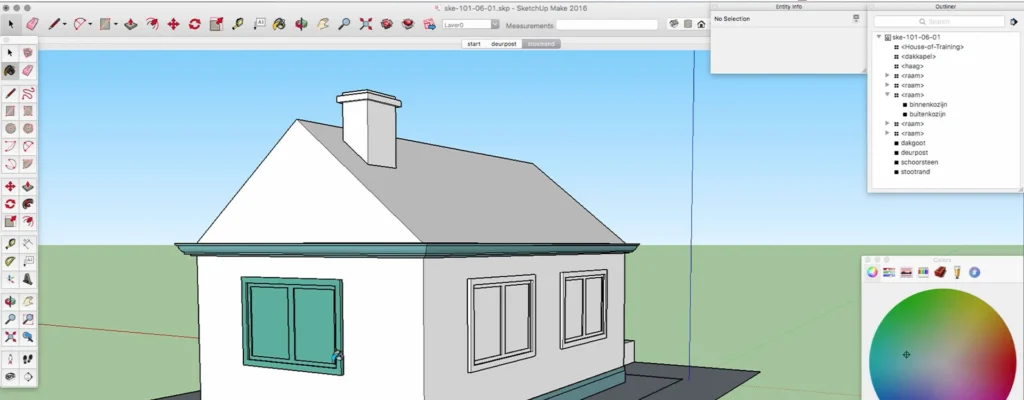Select schoorsteen in the Outliner
This screenshot has height=400, width=1024.
[x=919, y=162]
